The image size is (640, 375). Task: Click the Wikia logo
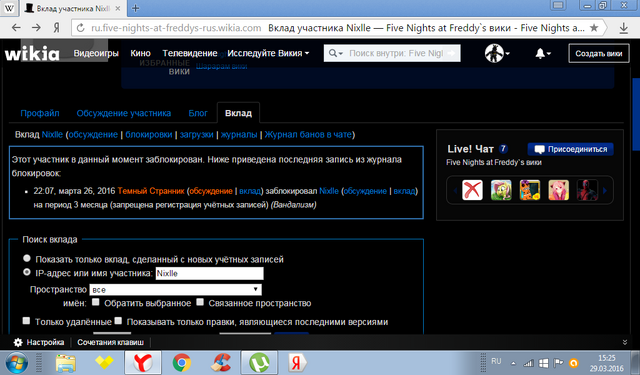(x=32, y=54)
